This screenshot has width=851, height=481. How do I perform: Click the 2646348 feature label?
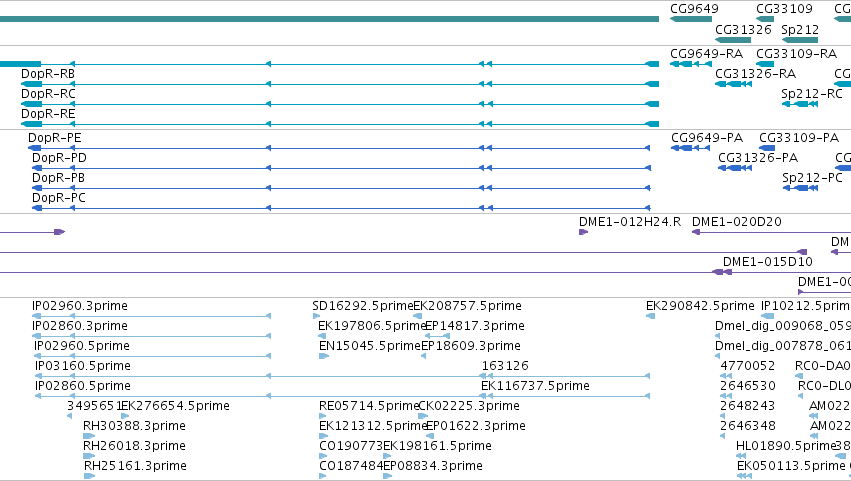tap(747, 426)
